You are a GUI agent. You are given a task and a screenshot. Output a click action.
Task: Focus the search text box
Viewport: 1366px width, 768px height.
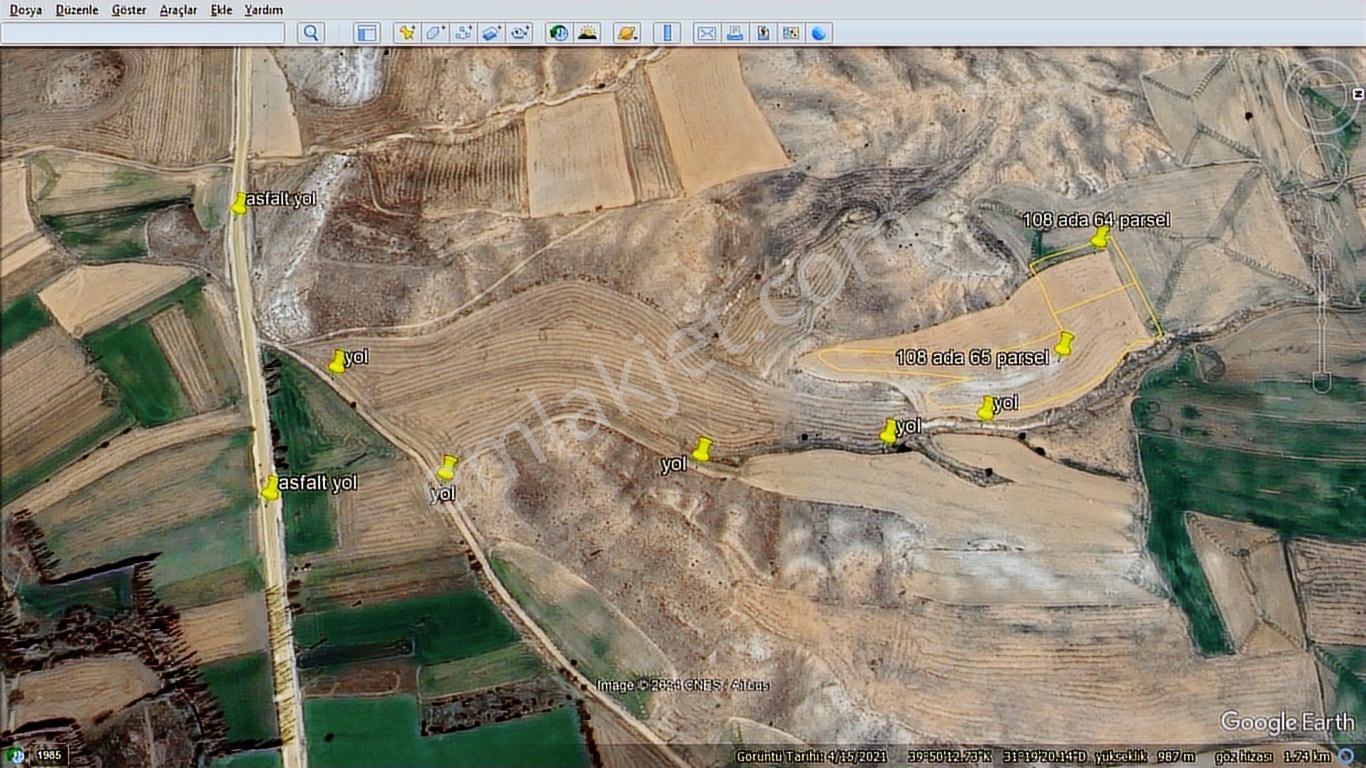coord(142,33)
